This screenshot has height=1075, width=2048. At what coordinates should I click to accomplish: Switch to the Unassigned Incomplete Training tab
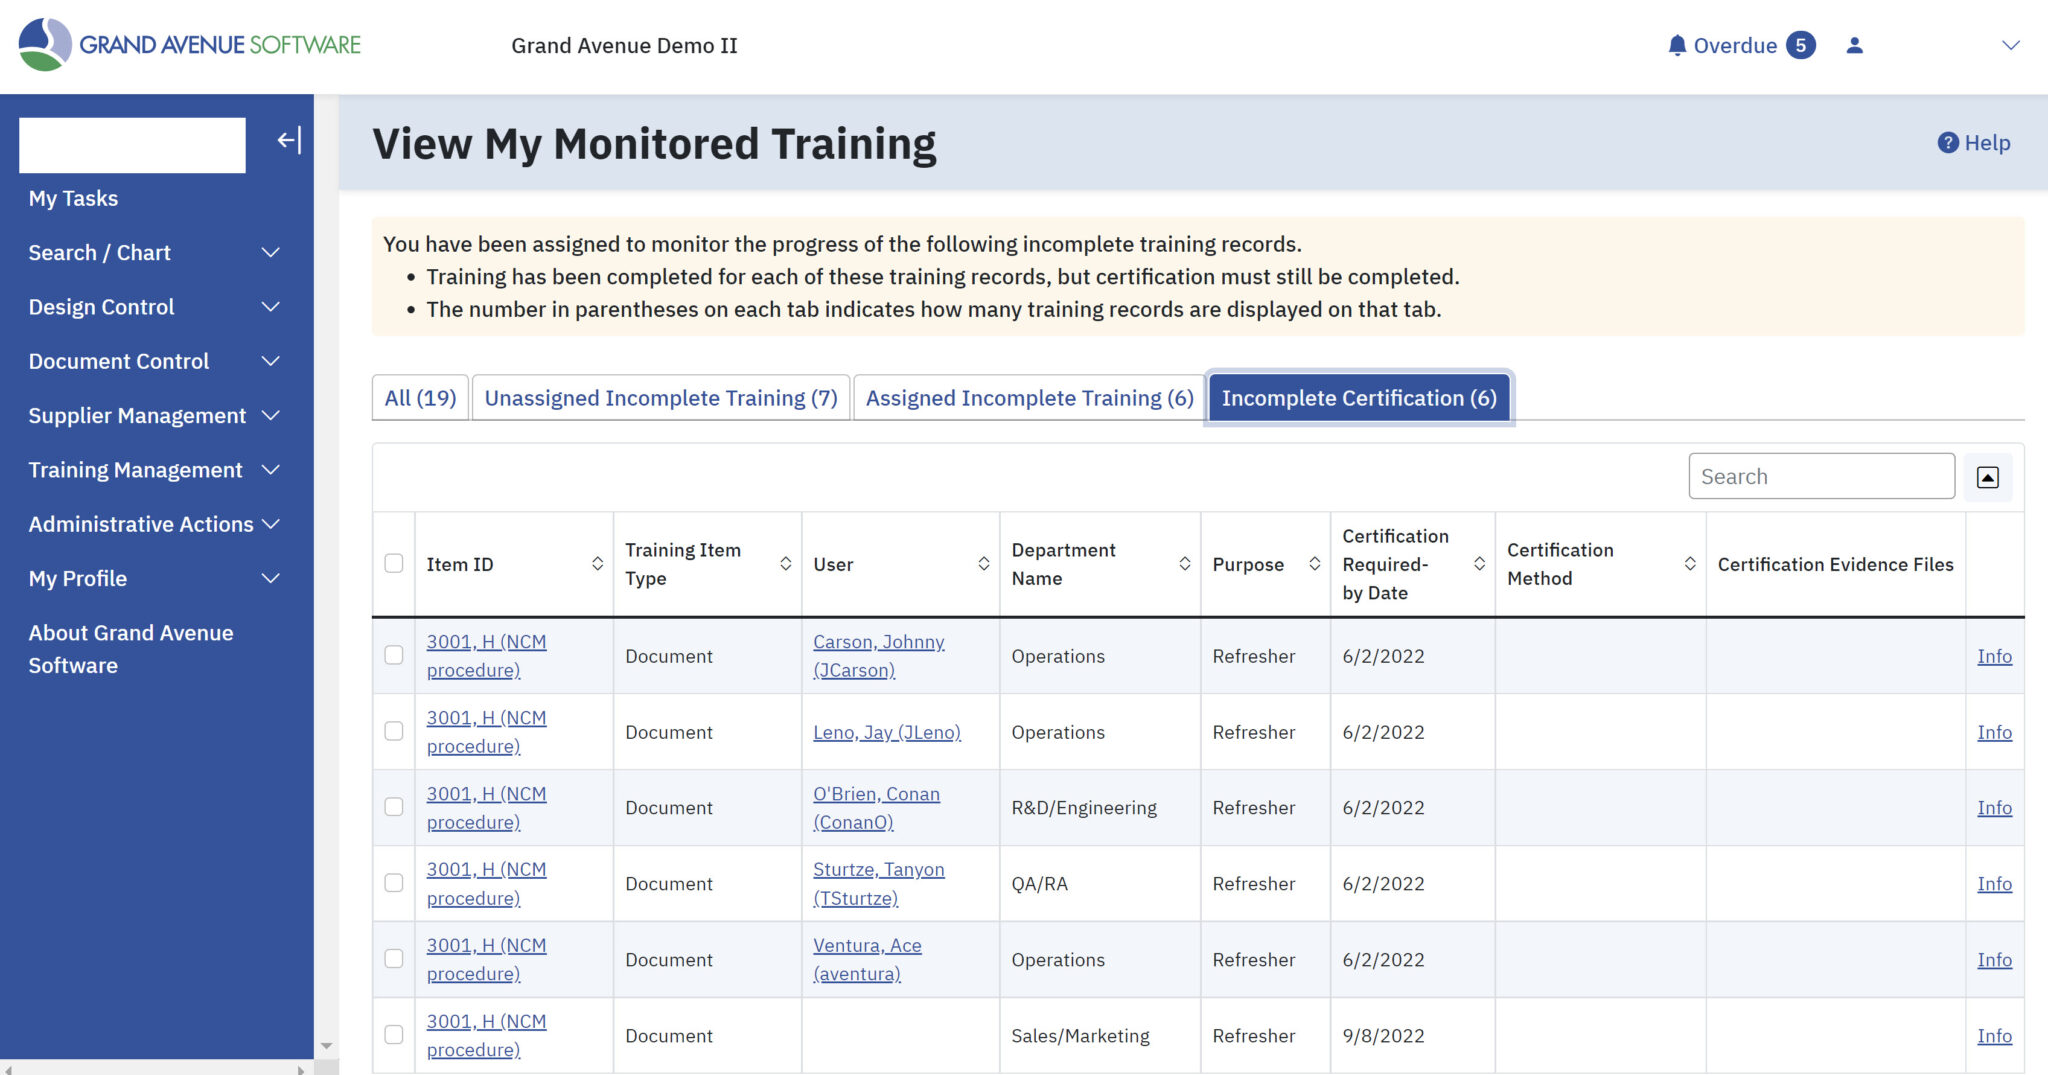[x=660, y=397]
